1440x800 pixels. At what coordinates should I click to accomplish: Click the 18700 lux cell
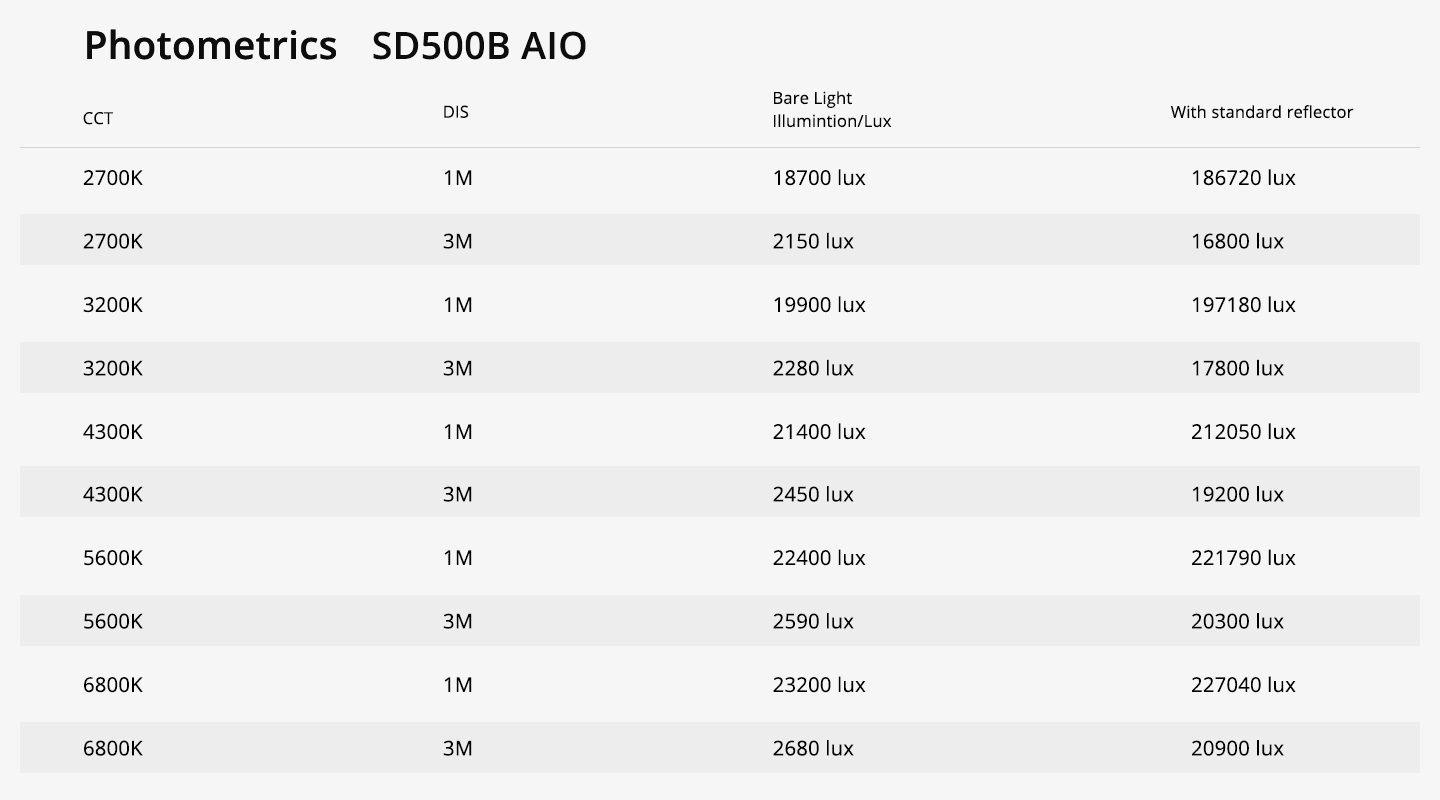pos(819,178)
